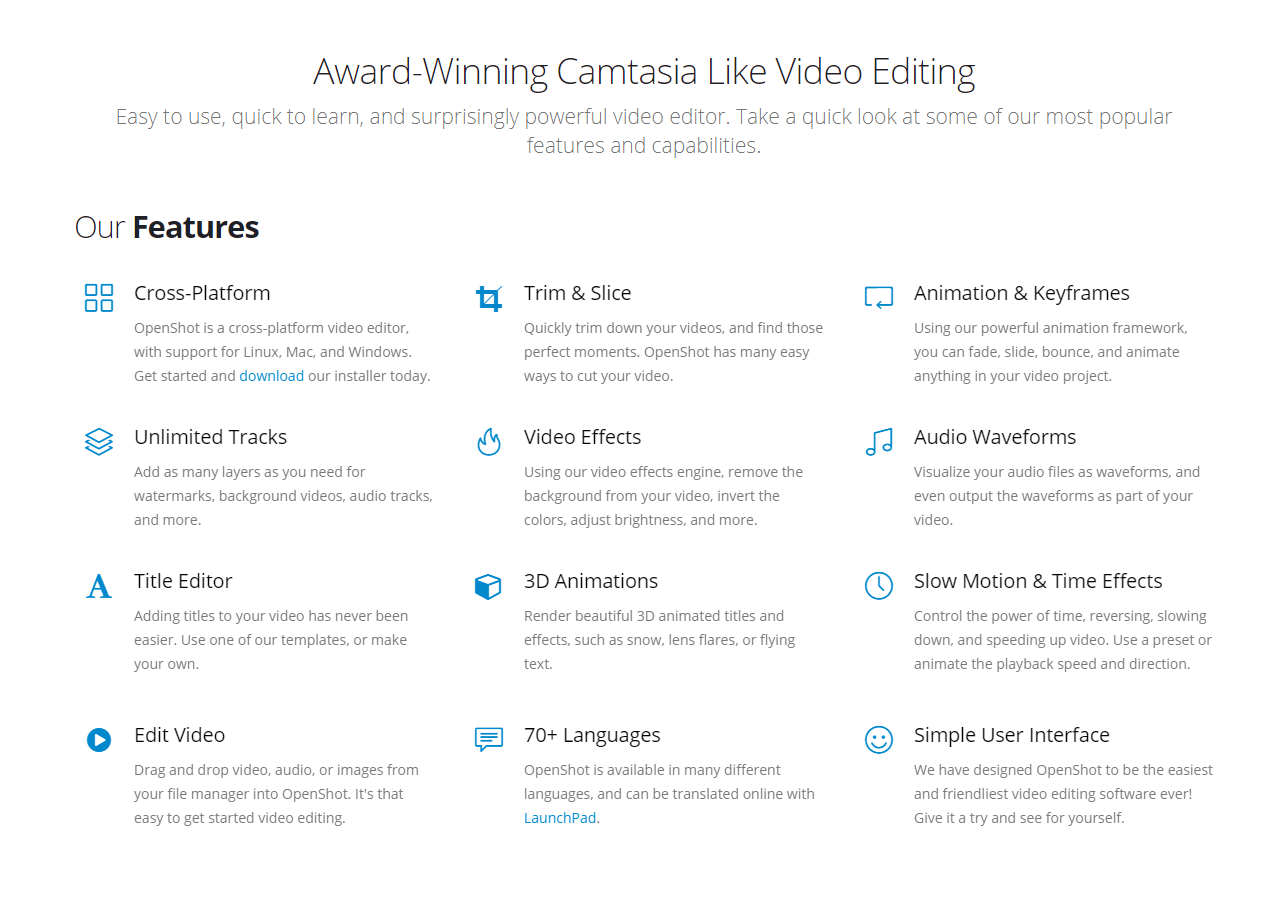Open the download link in Cross-Platform text
The image size is (1285, 904).
272,376
